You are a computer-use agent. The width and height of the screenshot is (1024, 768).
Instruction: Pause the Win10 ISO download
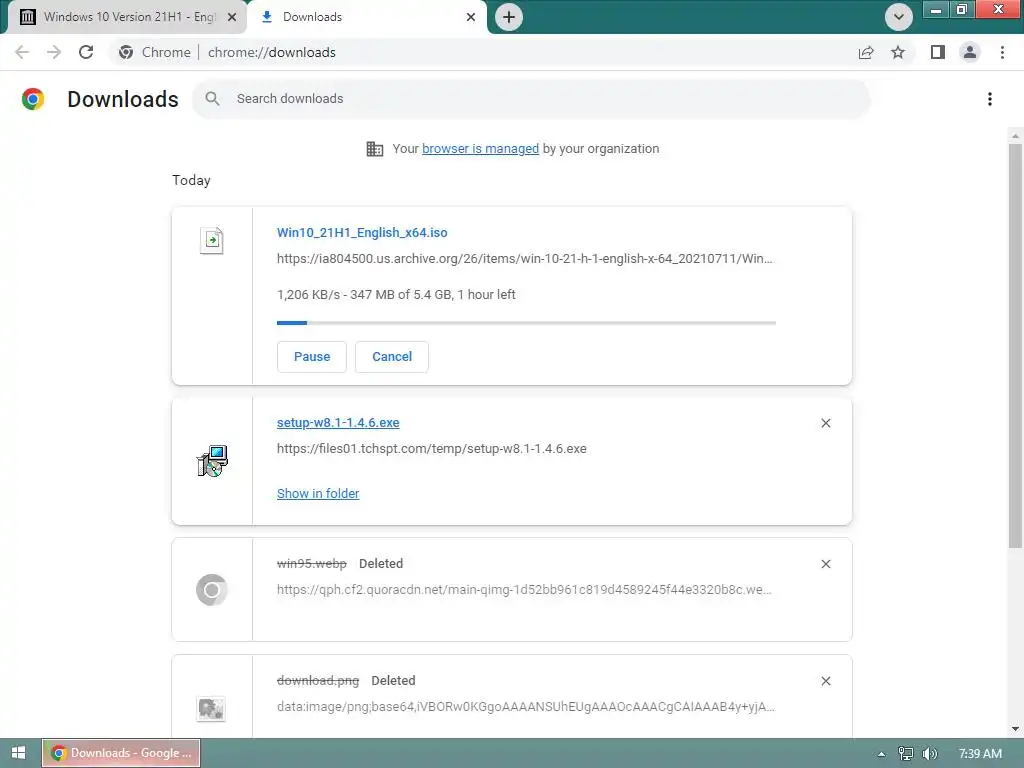pos(312,357)
